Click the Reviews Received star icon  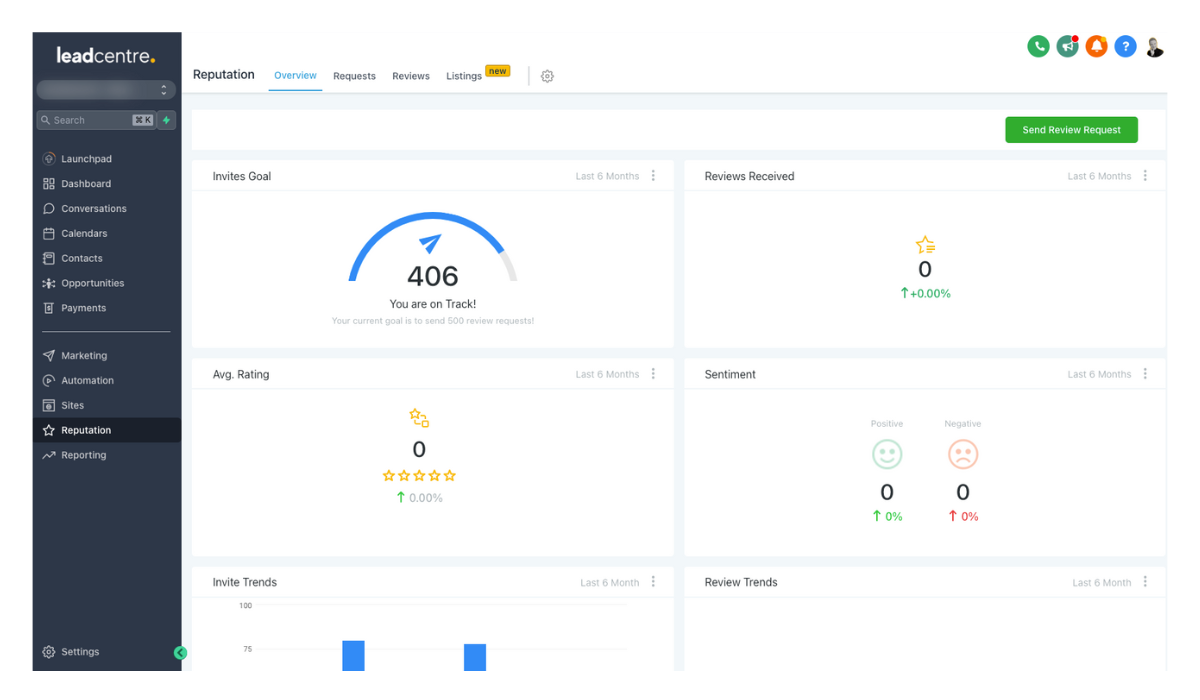[x=925, y=245]
